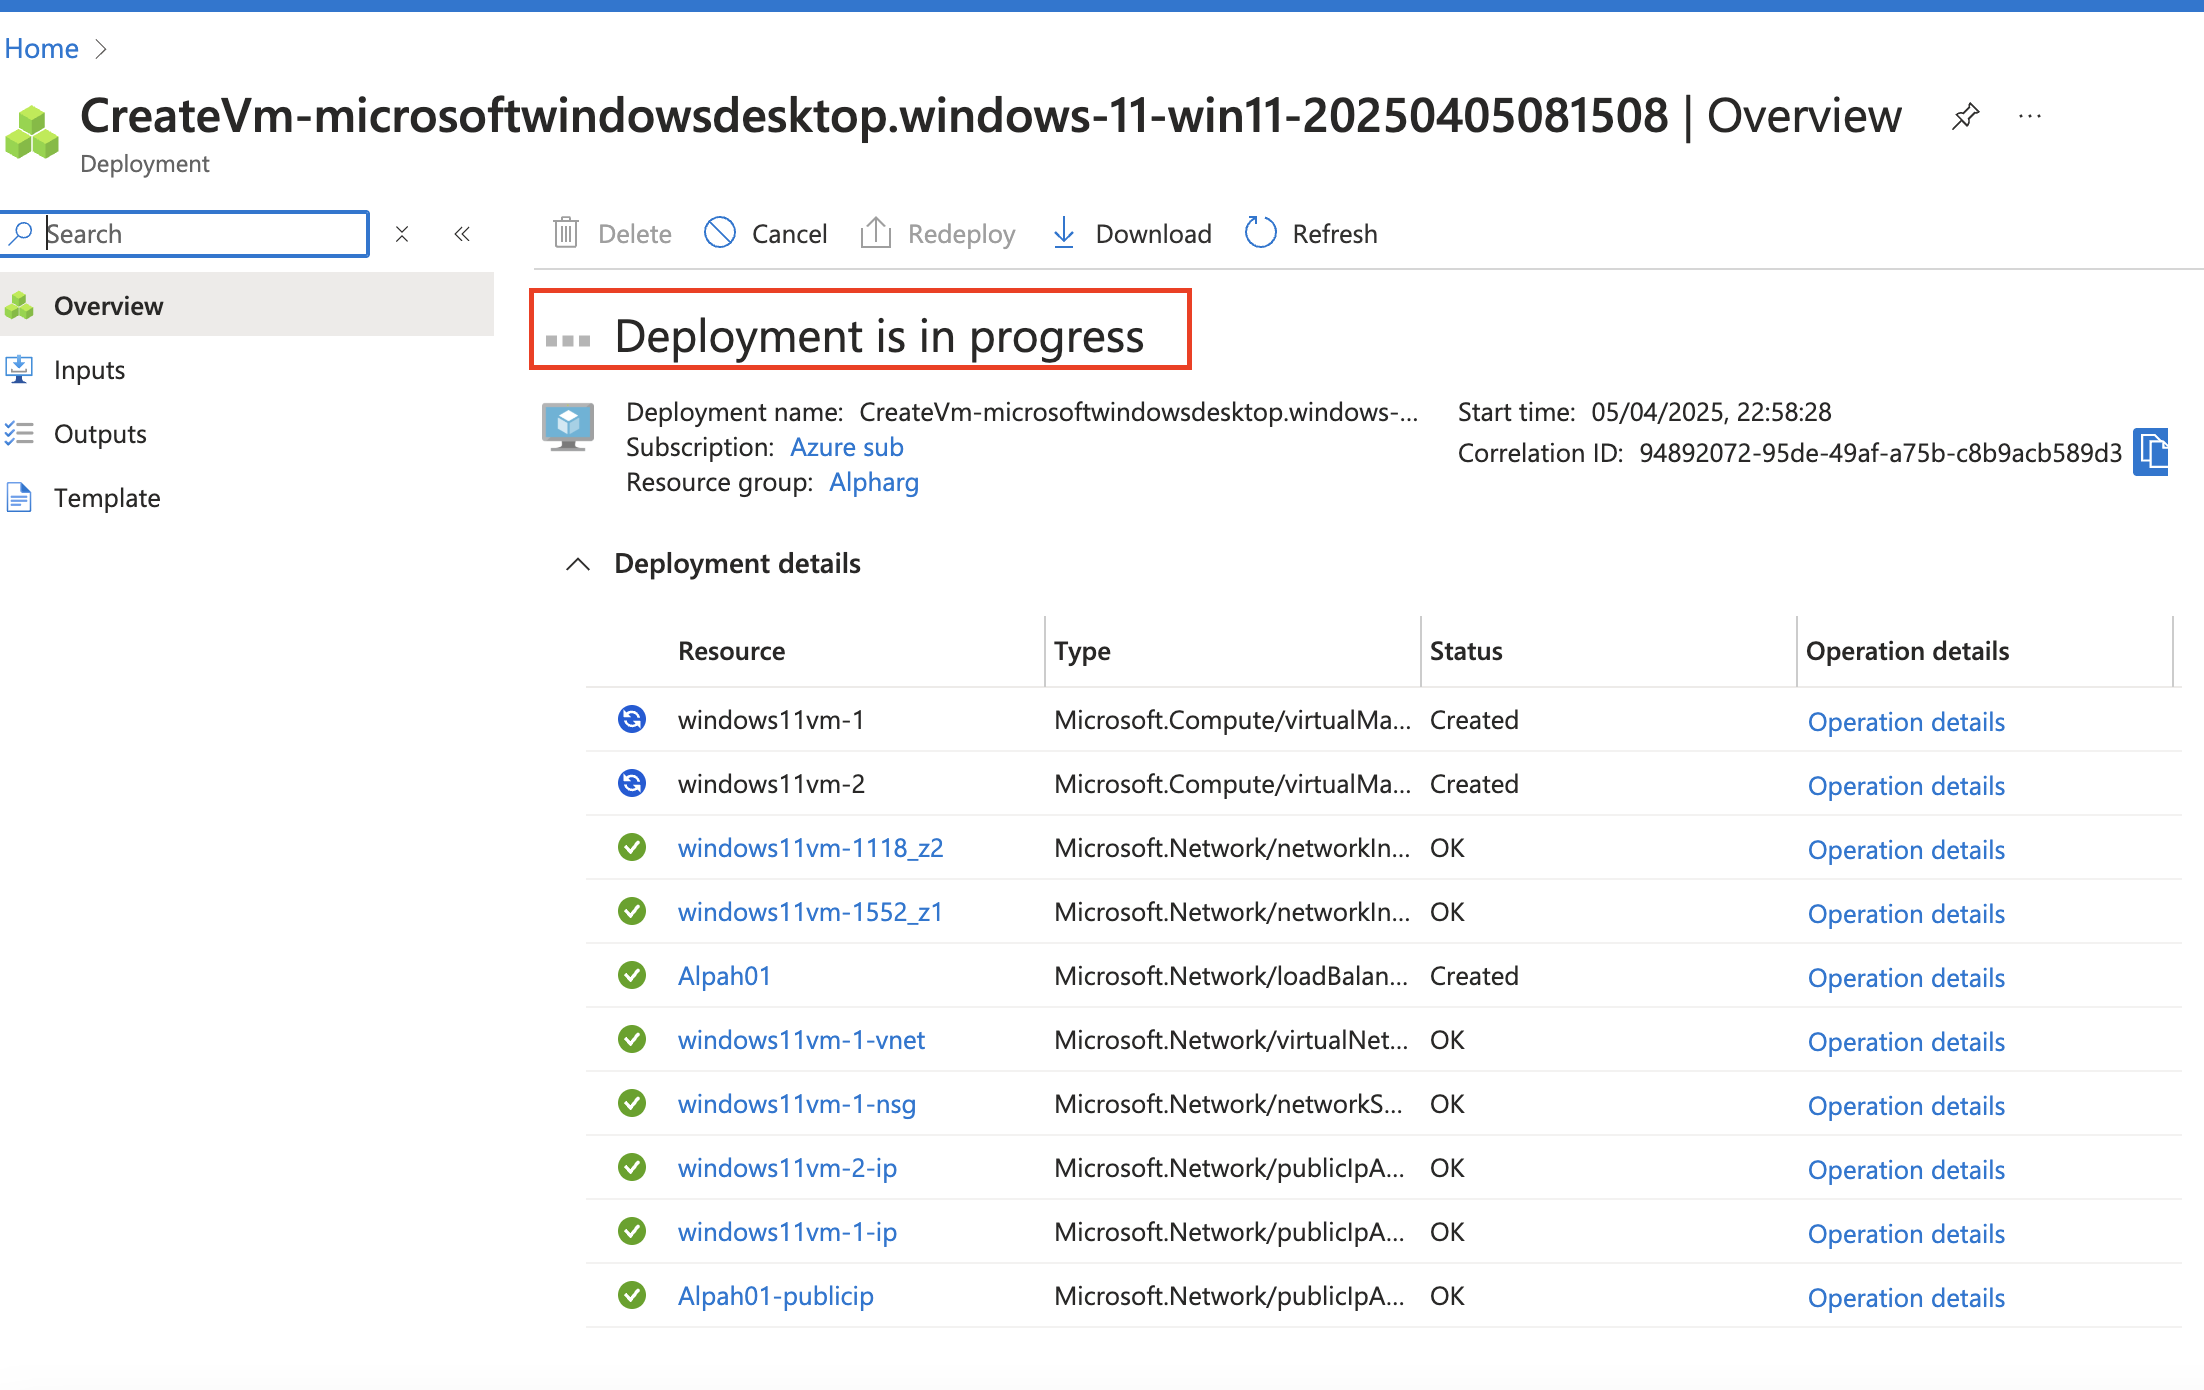The width and height of the screenshot is (2204, 1390).
Task: Click the Status column header
Action: point(1466,651)
